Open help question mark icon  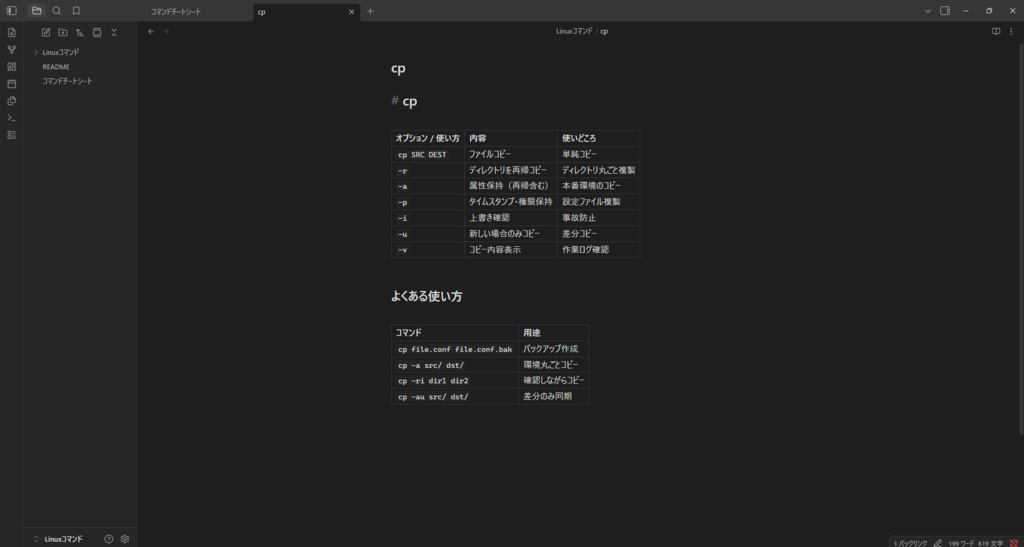coord(108,539)
